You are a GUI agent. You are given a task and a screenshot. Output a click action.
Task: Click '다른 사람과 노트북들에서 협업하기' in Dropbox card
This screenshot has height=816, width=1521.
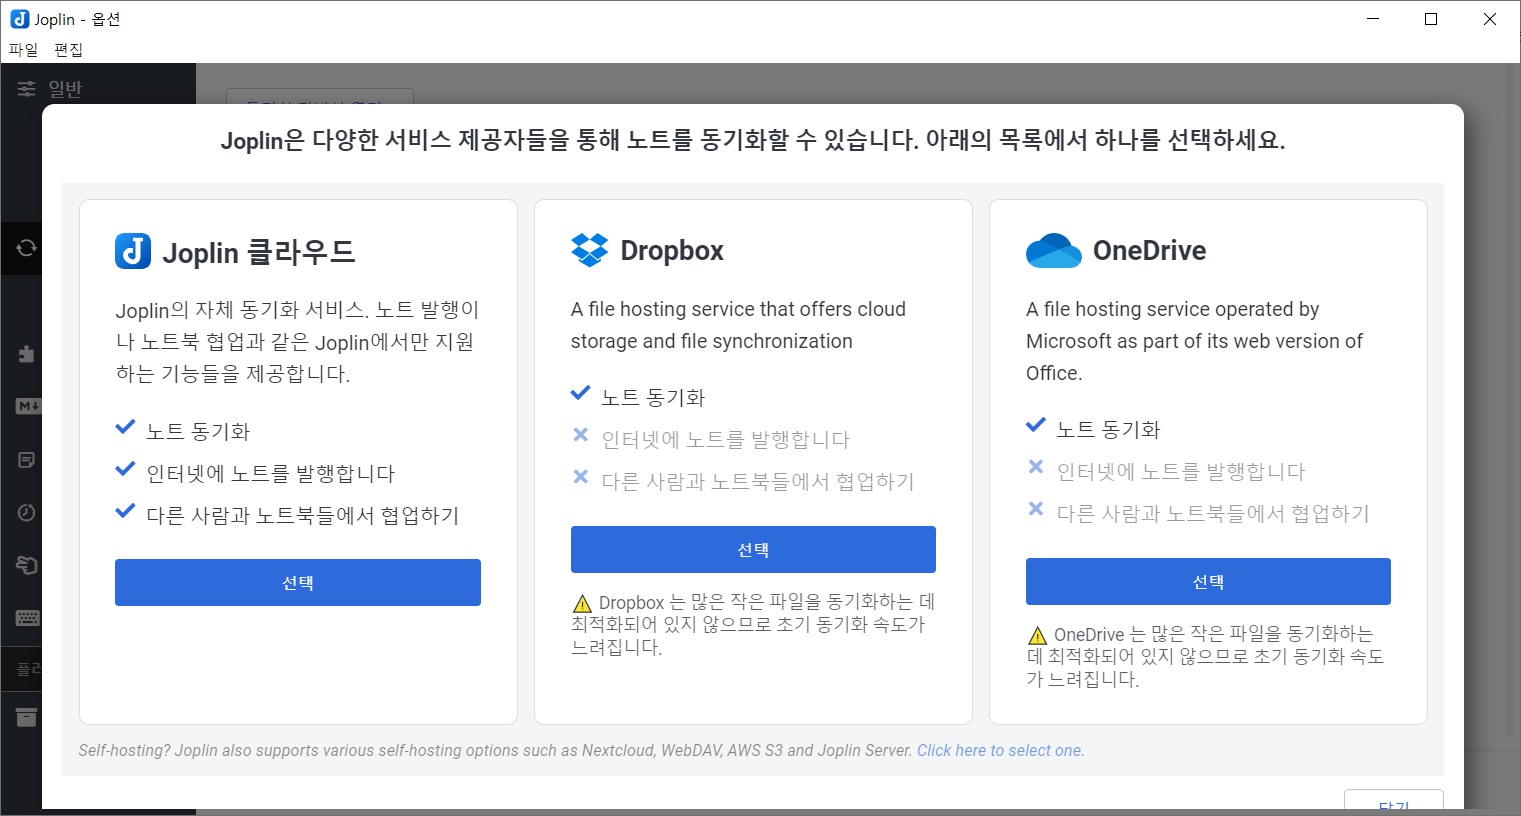(758, 481)
